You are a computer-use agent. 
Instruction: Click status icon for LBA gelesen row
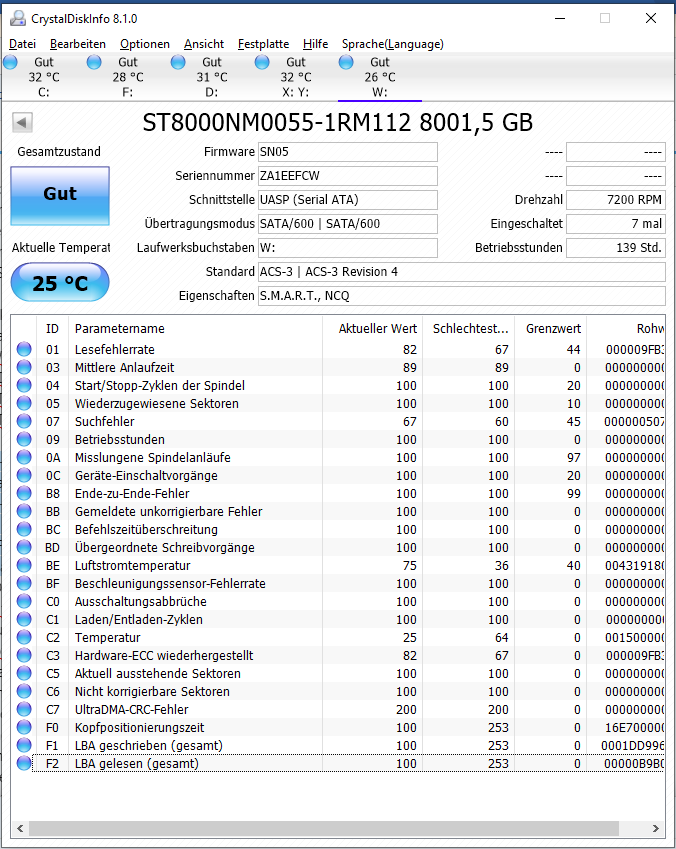24,763
